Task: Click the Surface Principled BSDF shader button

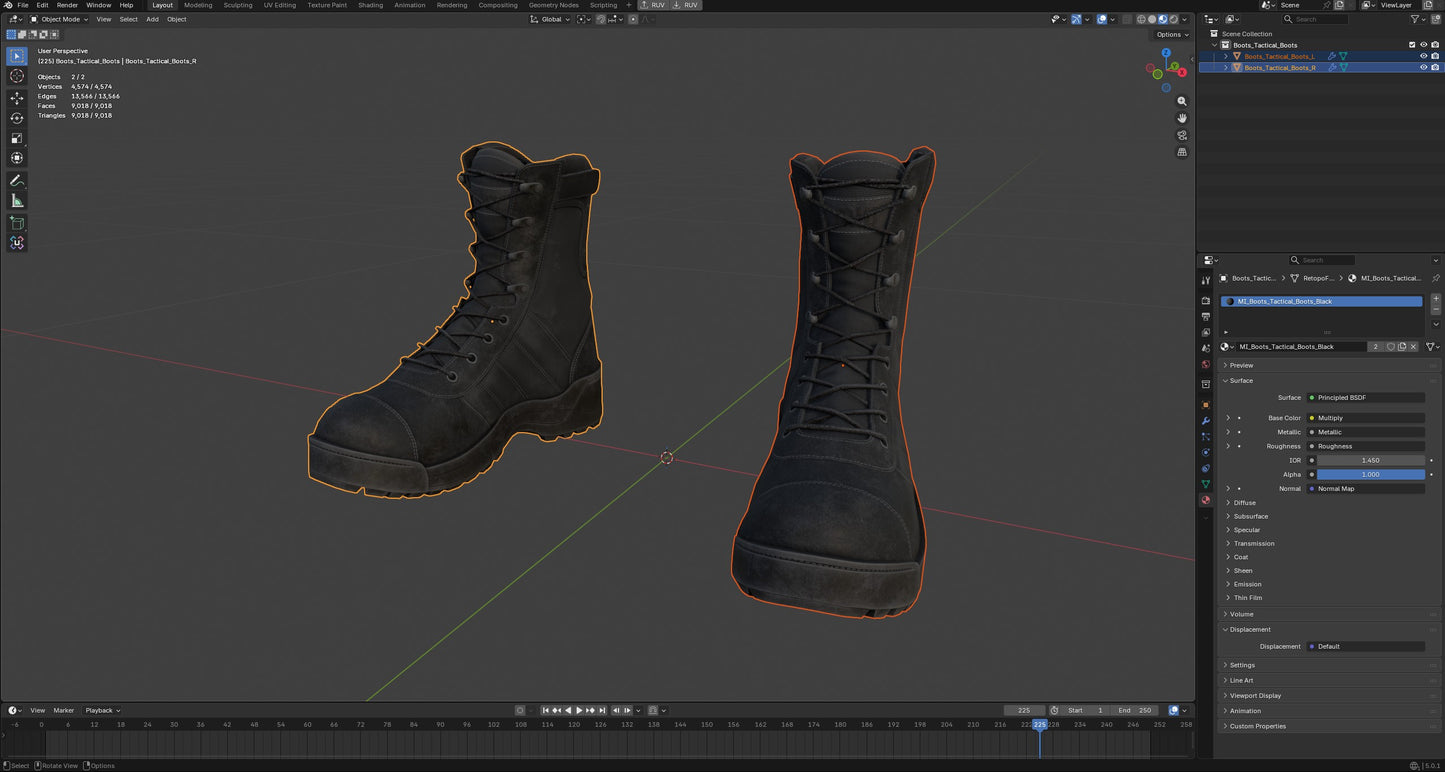Action: coord(1365,398)
